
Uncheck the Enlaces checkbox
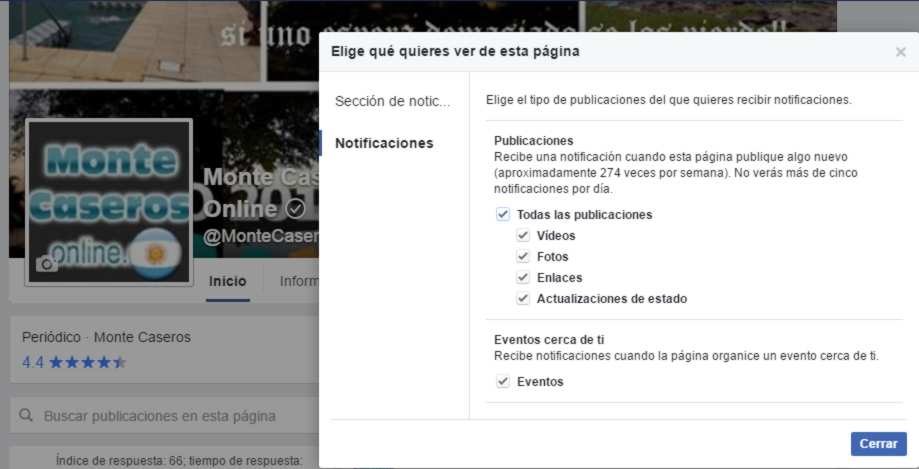523,277
